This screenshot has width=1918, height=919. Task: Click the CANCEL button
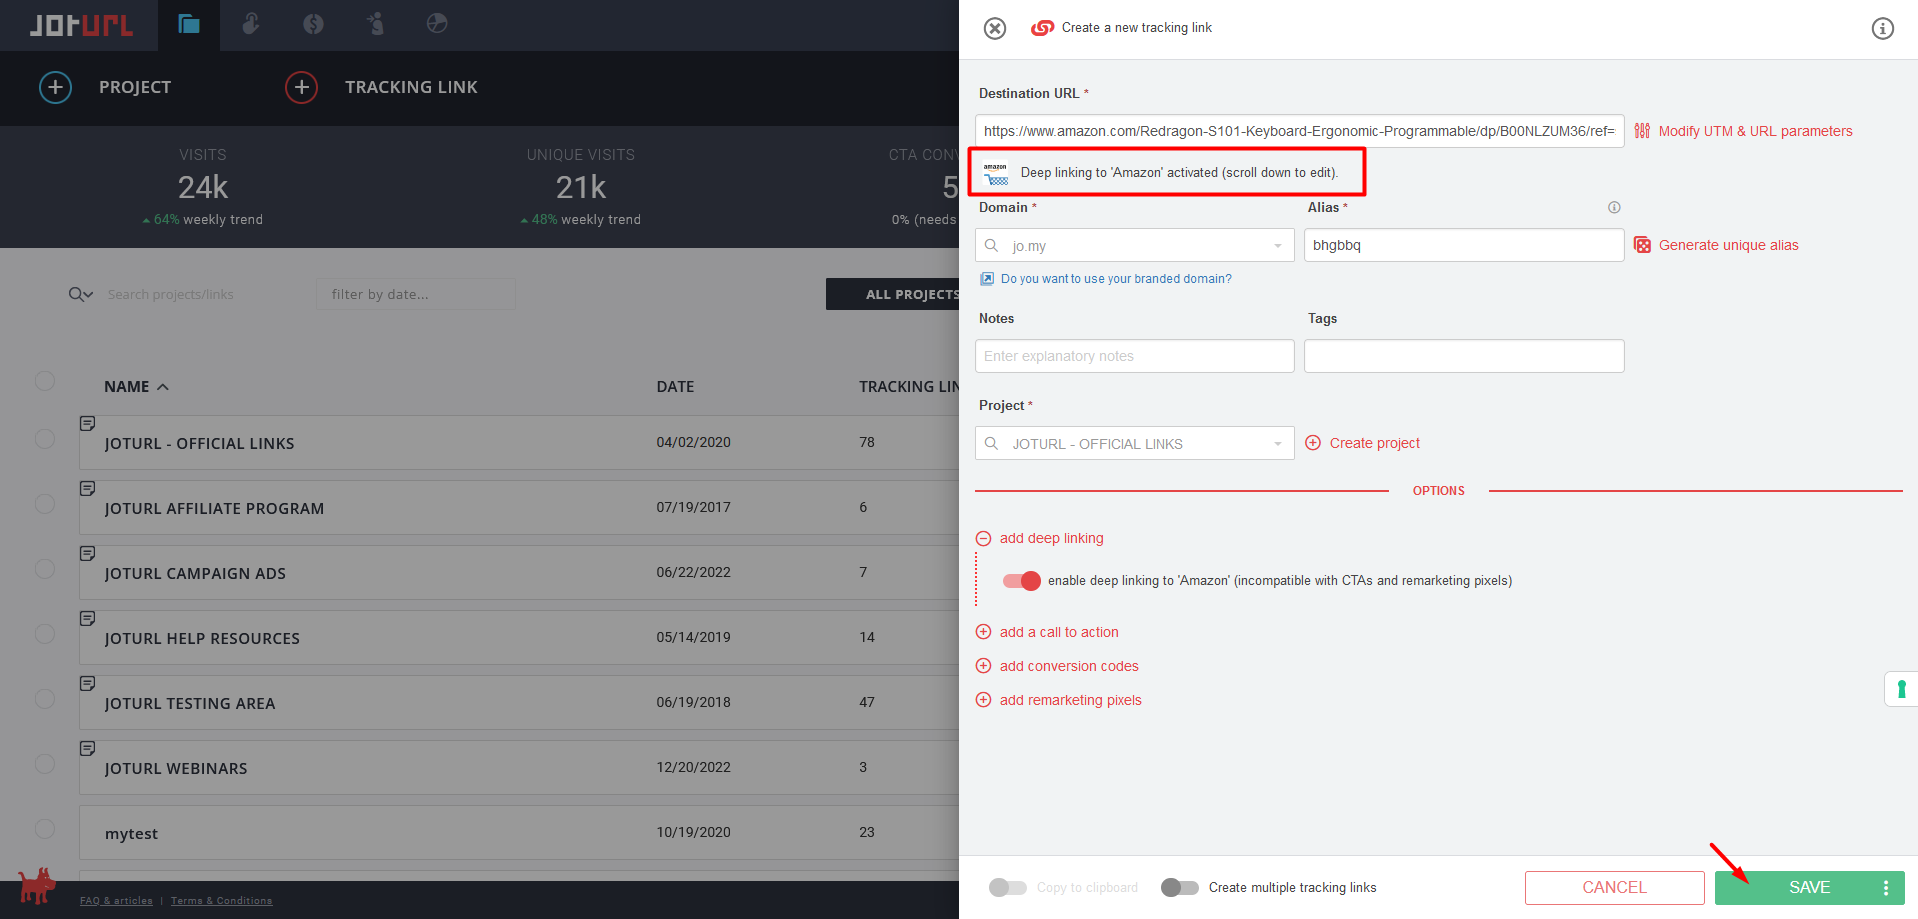tap(1614, 888)
